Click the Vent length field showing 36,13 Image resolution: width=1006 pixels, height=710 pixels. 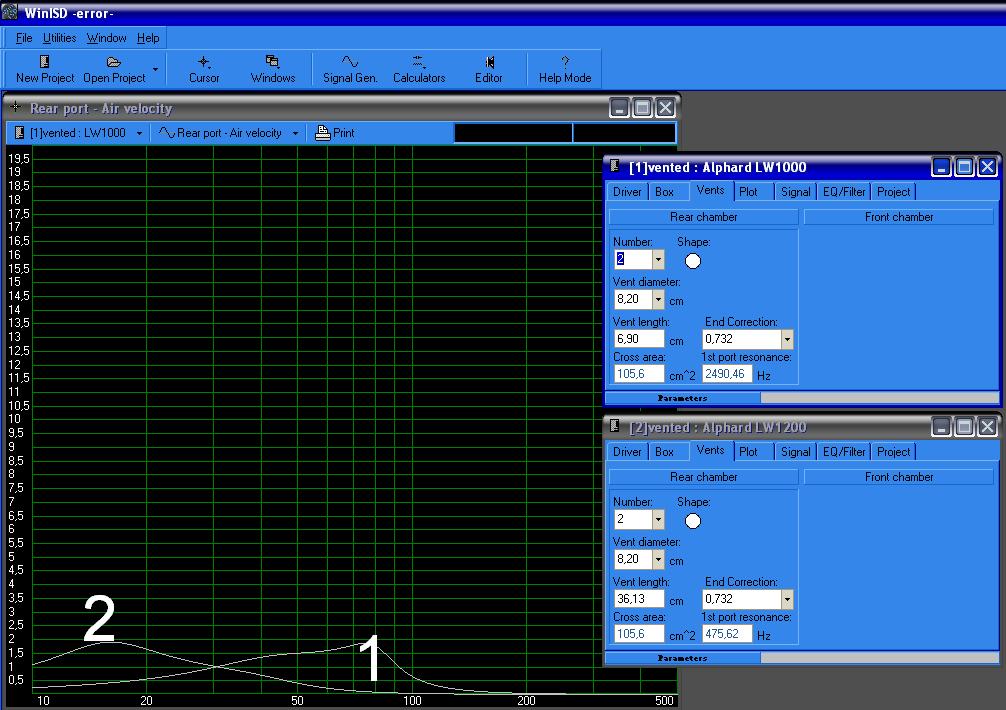coord(638,600)
